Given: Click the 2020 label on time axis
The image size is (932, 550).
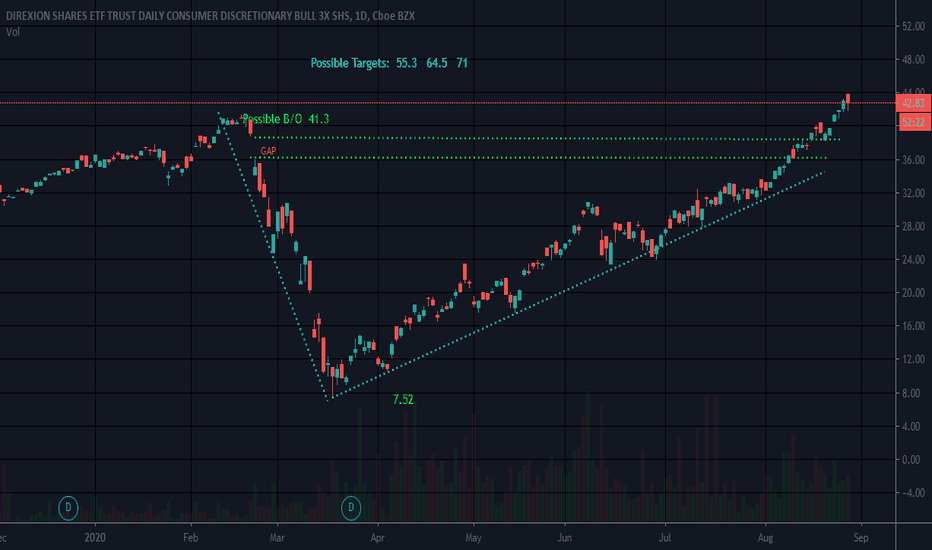Looking at the screenshot, I should [x=95, y=538].
